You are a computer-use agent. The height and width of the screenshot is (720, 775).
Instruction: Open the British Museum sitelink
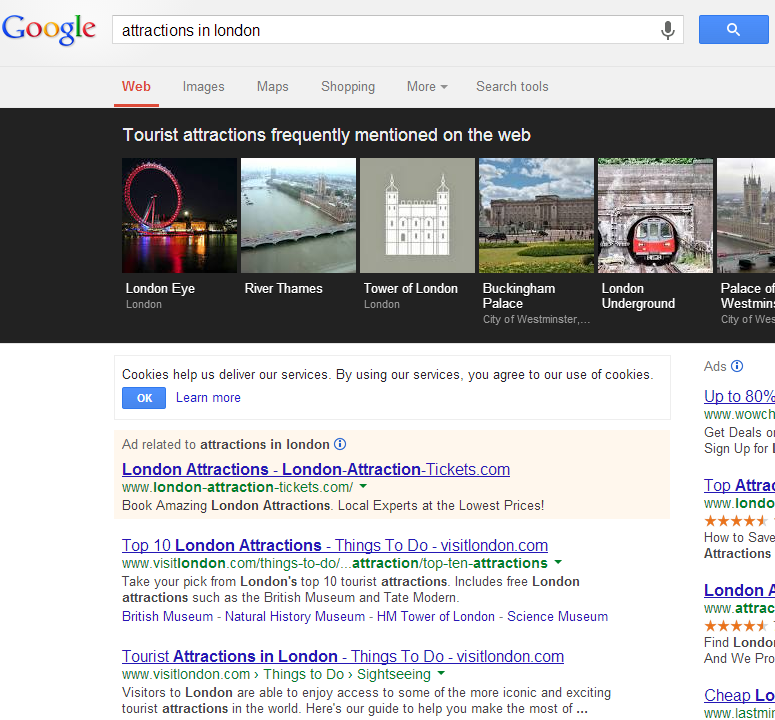[167, 617]
